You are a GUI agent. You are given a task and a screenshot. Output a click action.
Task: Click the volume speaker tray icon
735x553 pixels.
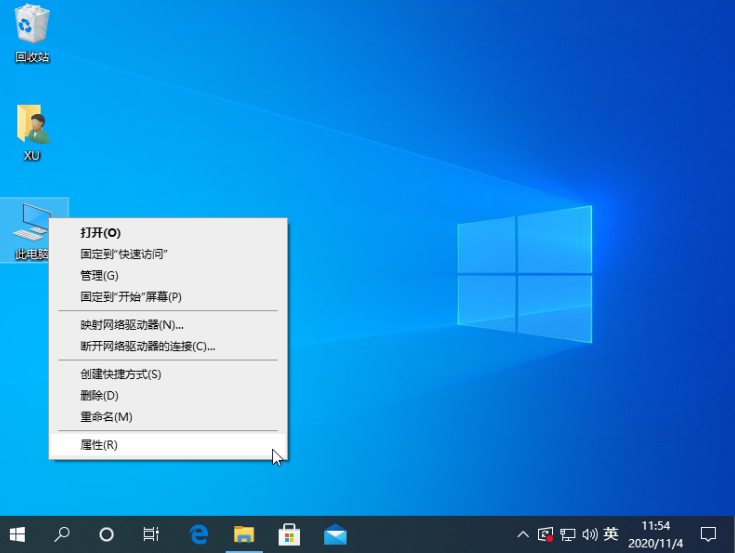589,534
